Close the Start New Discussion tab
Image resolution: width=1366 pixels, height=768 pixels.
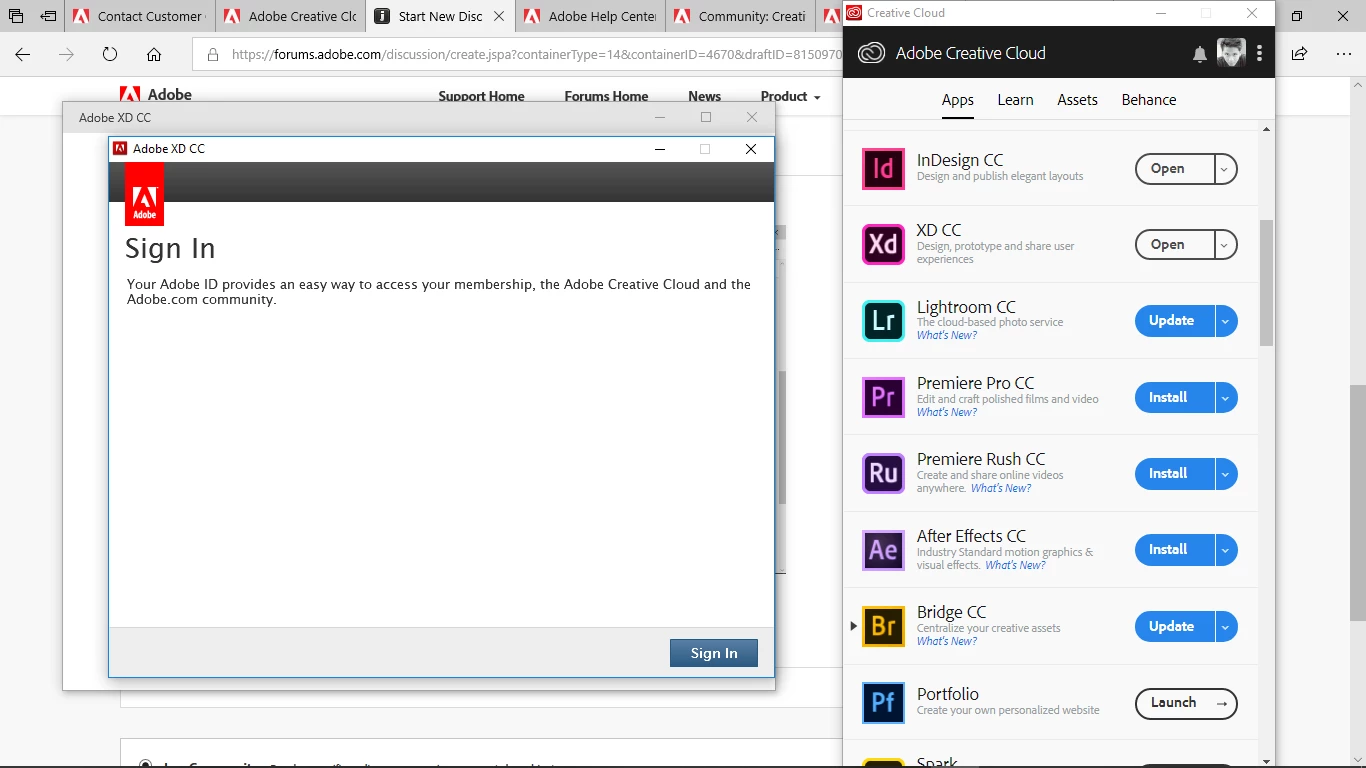(x=499, y=16)
